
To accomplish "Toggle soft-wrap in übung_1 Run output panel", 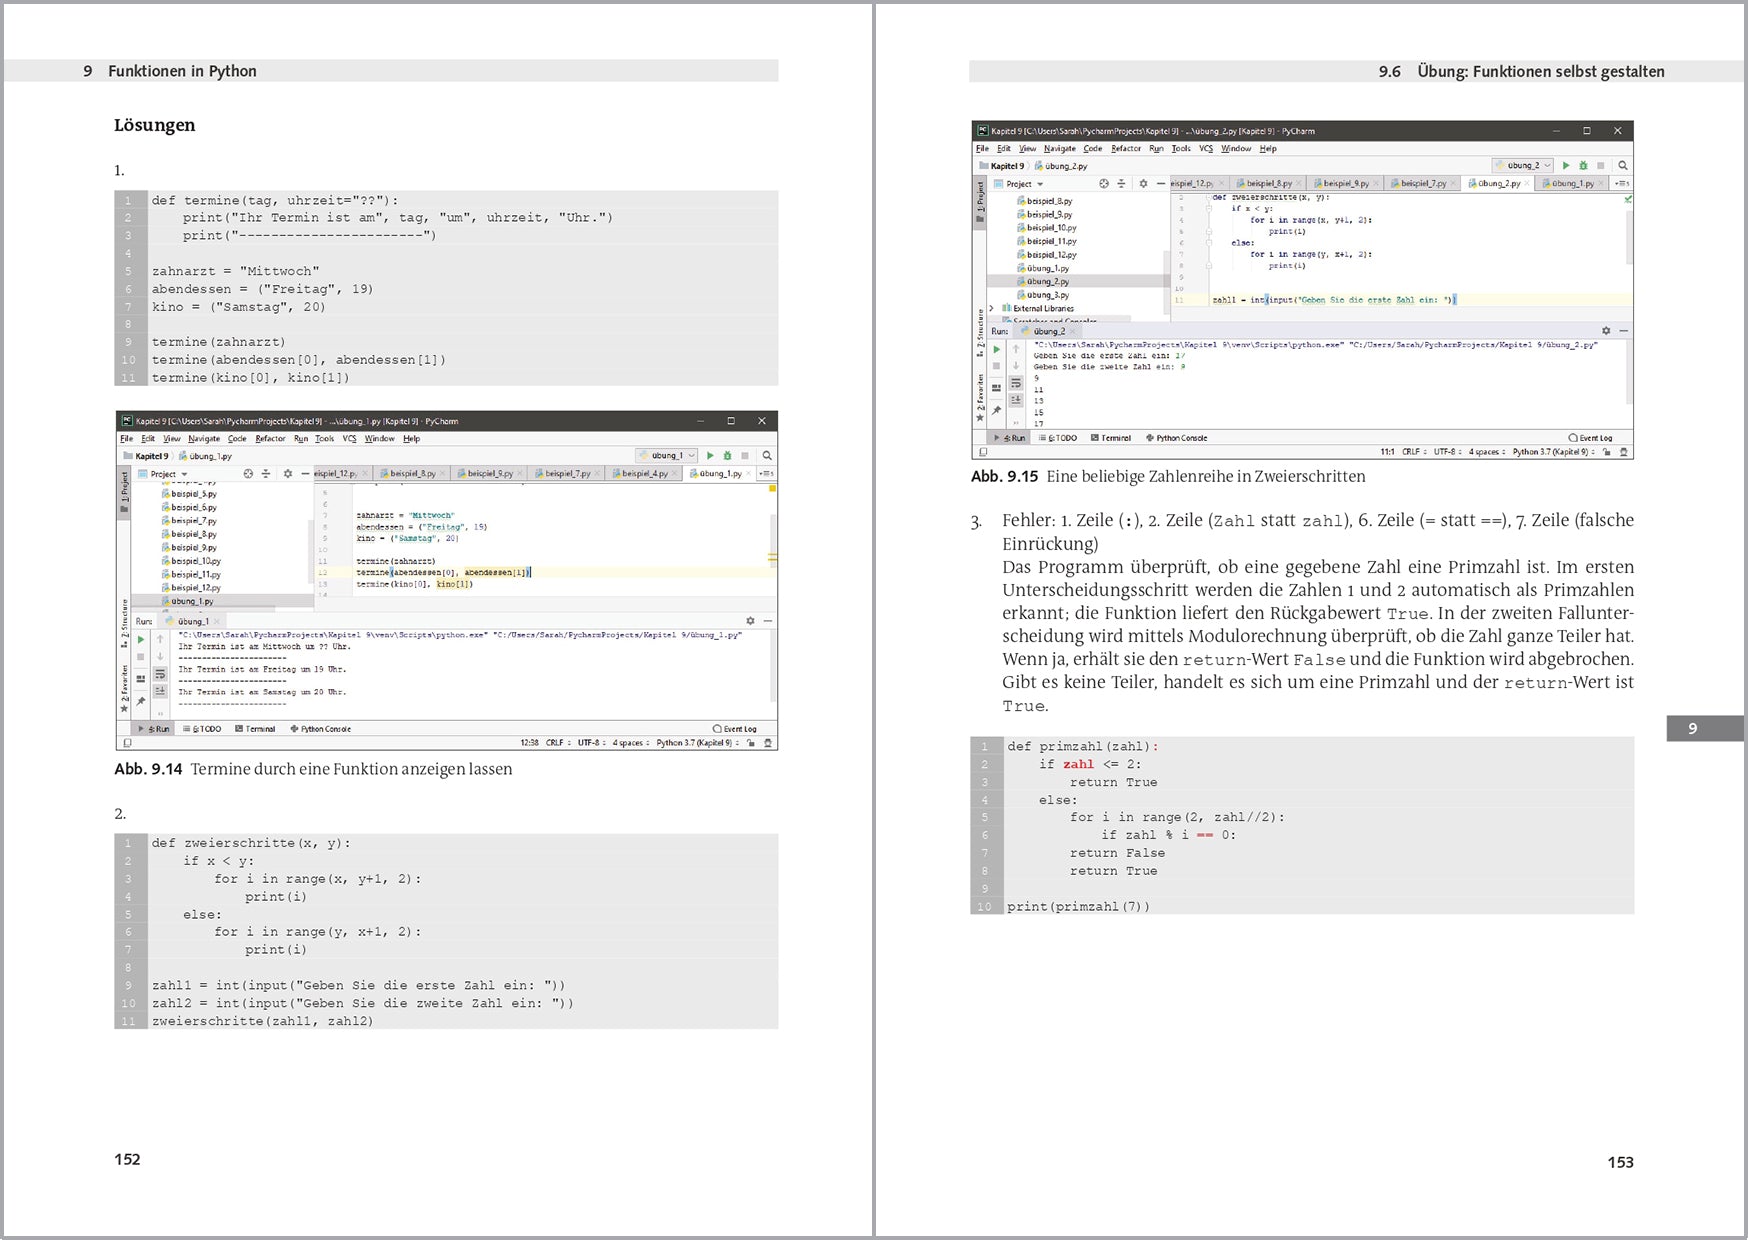I will pos(160,675).
